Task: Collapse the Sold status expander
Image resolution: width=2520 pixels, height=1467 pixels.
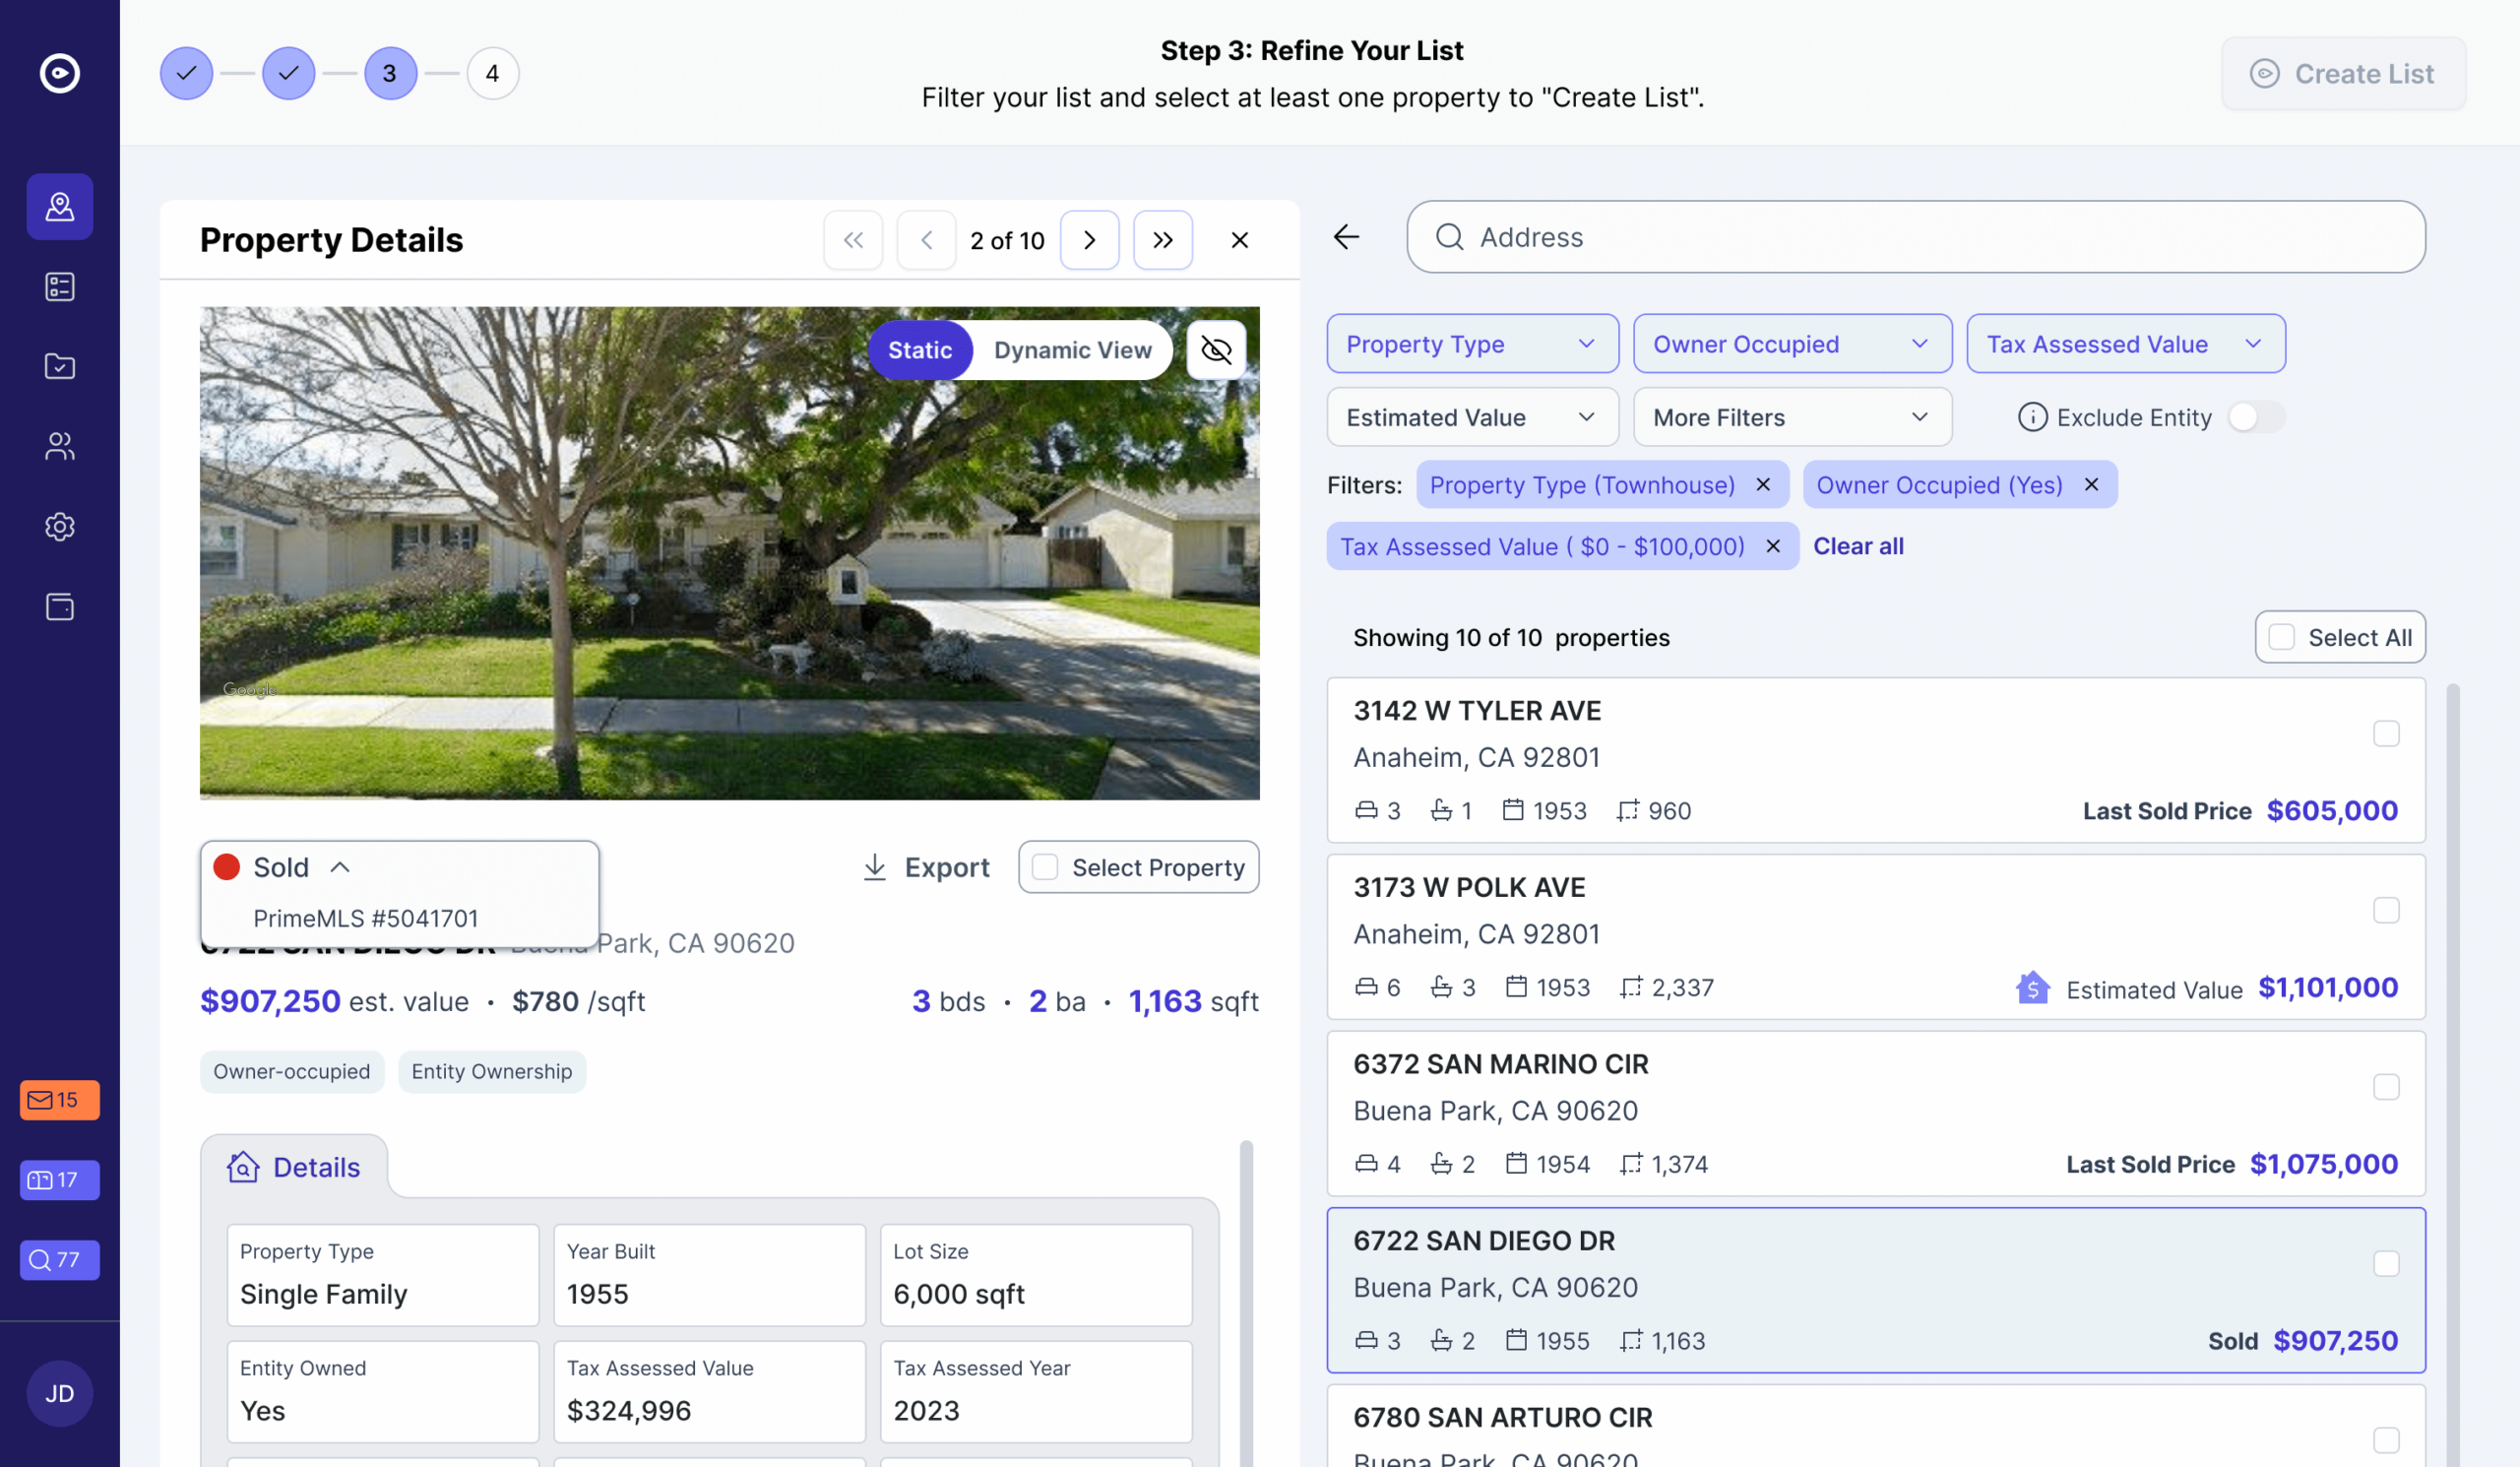Action: (340, 867)
